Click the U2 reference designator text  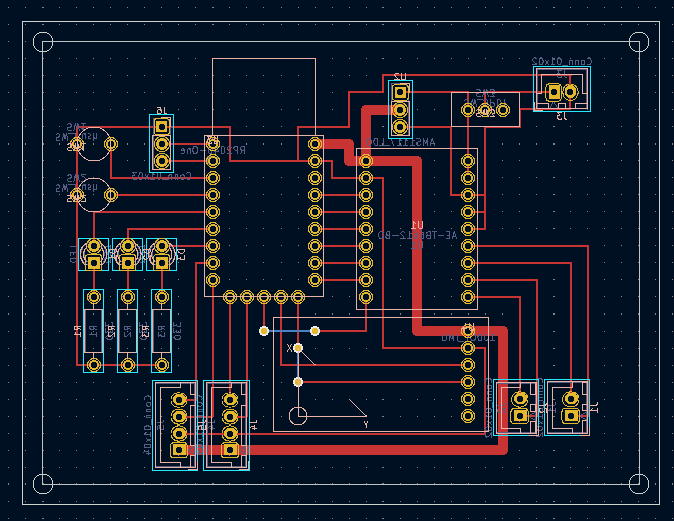coord(400,77)
